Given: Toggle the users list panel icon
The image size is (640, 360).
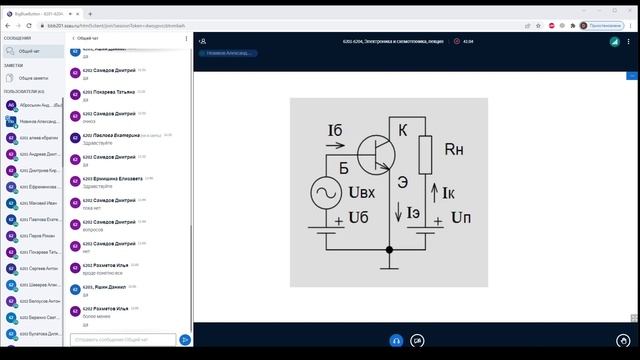Looking at the screenshot, I should pos(202,41).
